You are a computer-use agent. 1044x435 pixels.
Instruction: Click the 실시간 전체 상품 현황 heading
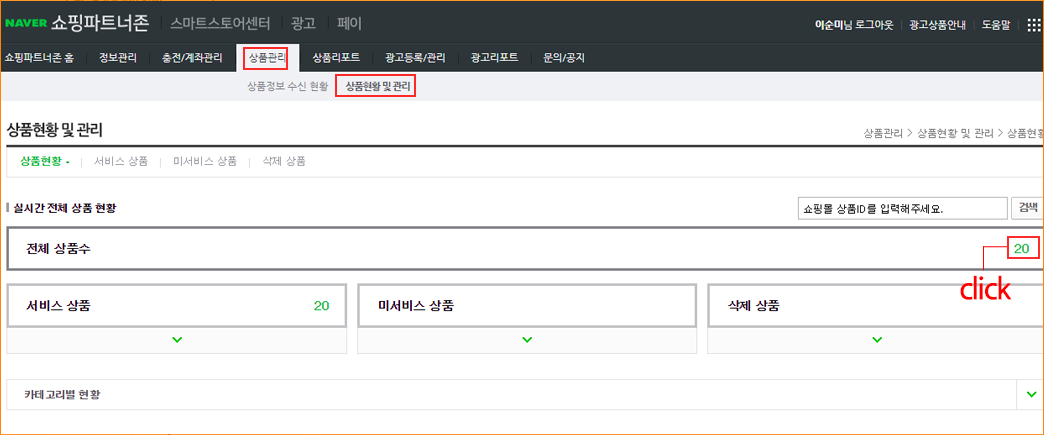(x=65, y=209)
